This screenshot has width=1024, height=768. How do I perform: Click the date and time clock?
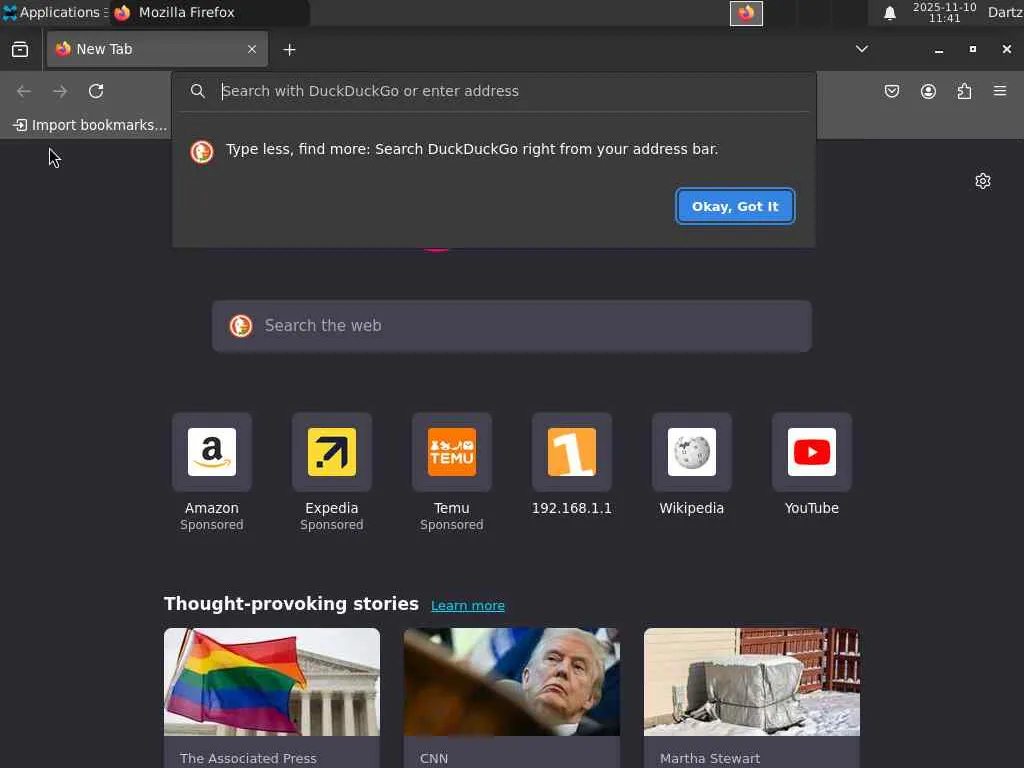point(944,12)
